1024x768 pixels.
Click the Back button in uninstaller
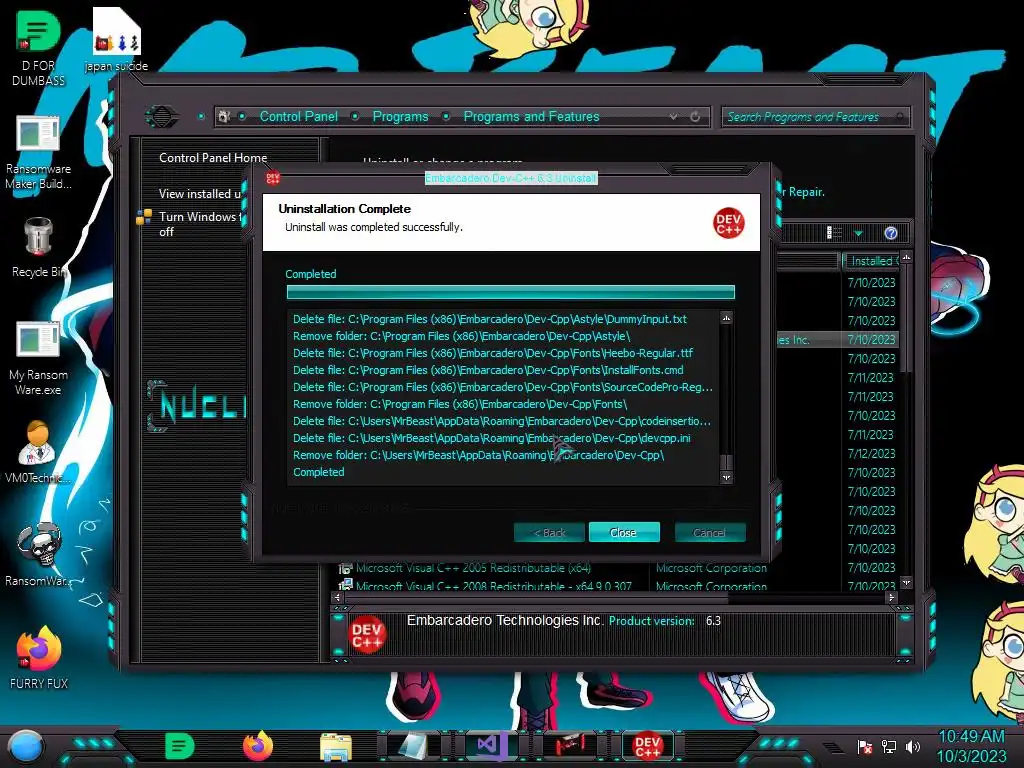tap(549, 533)
